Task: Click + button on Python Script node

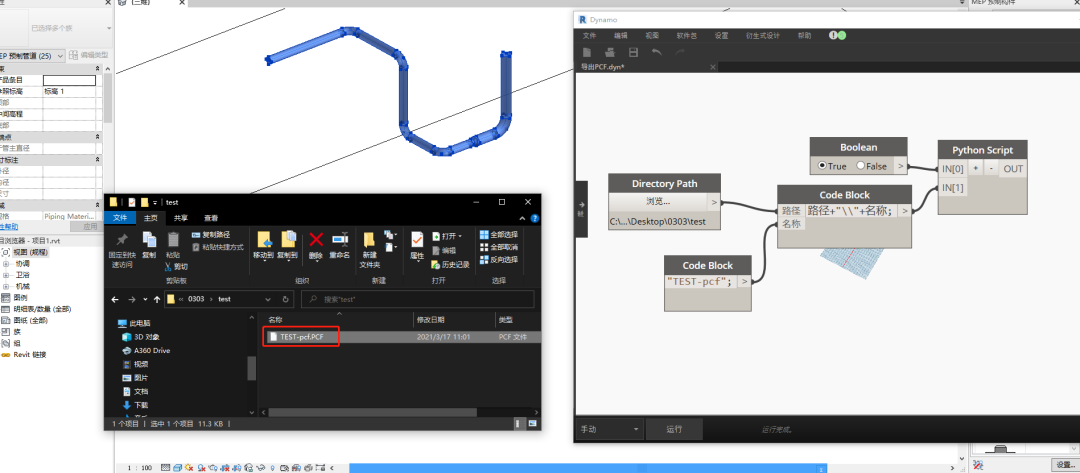Action: point(975,169)
